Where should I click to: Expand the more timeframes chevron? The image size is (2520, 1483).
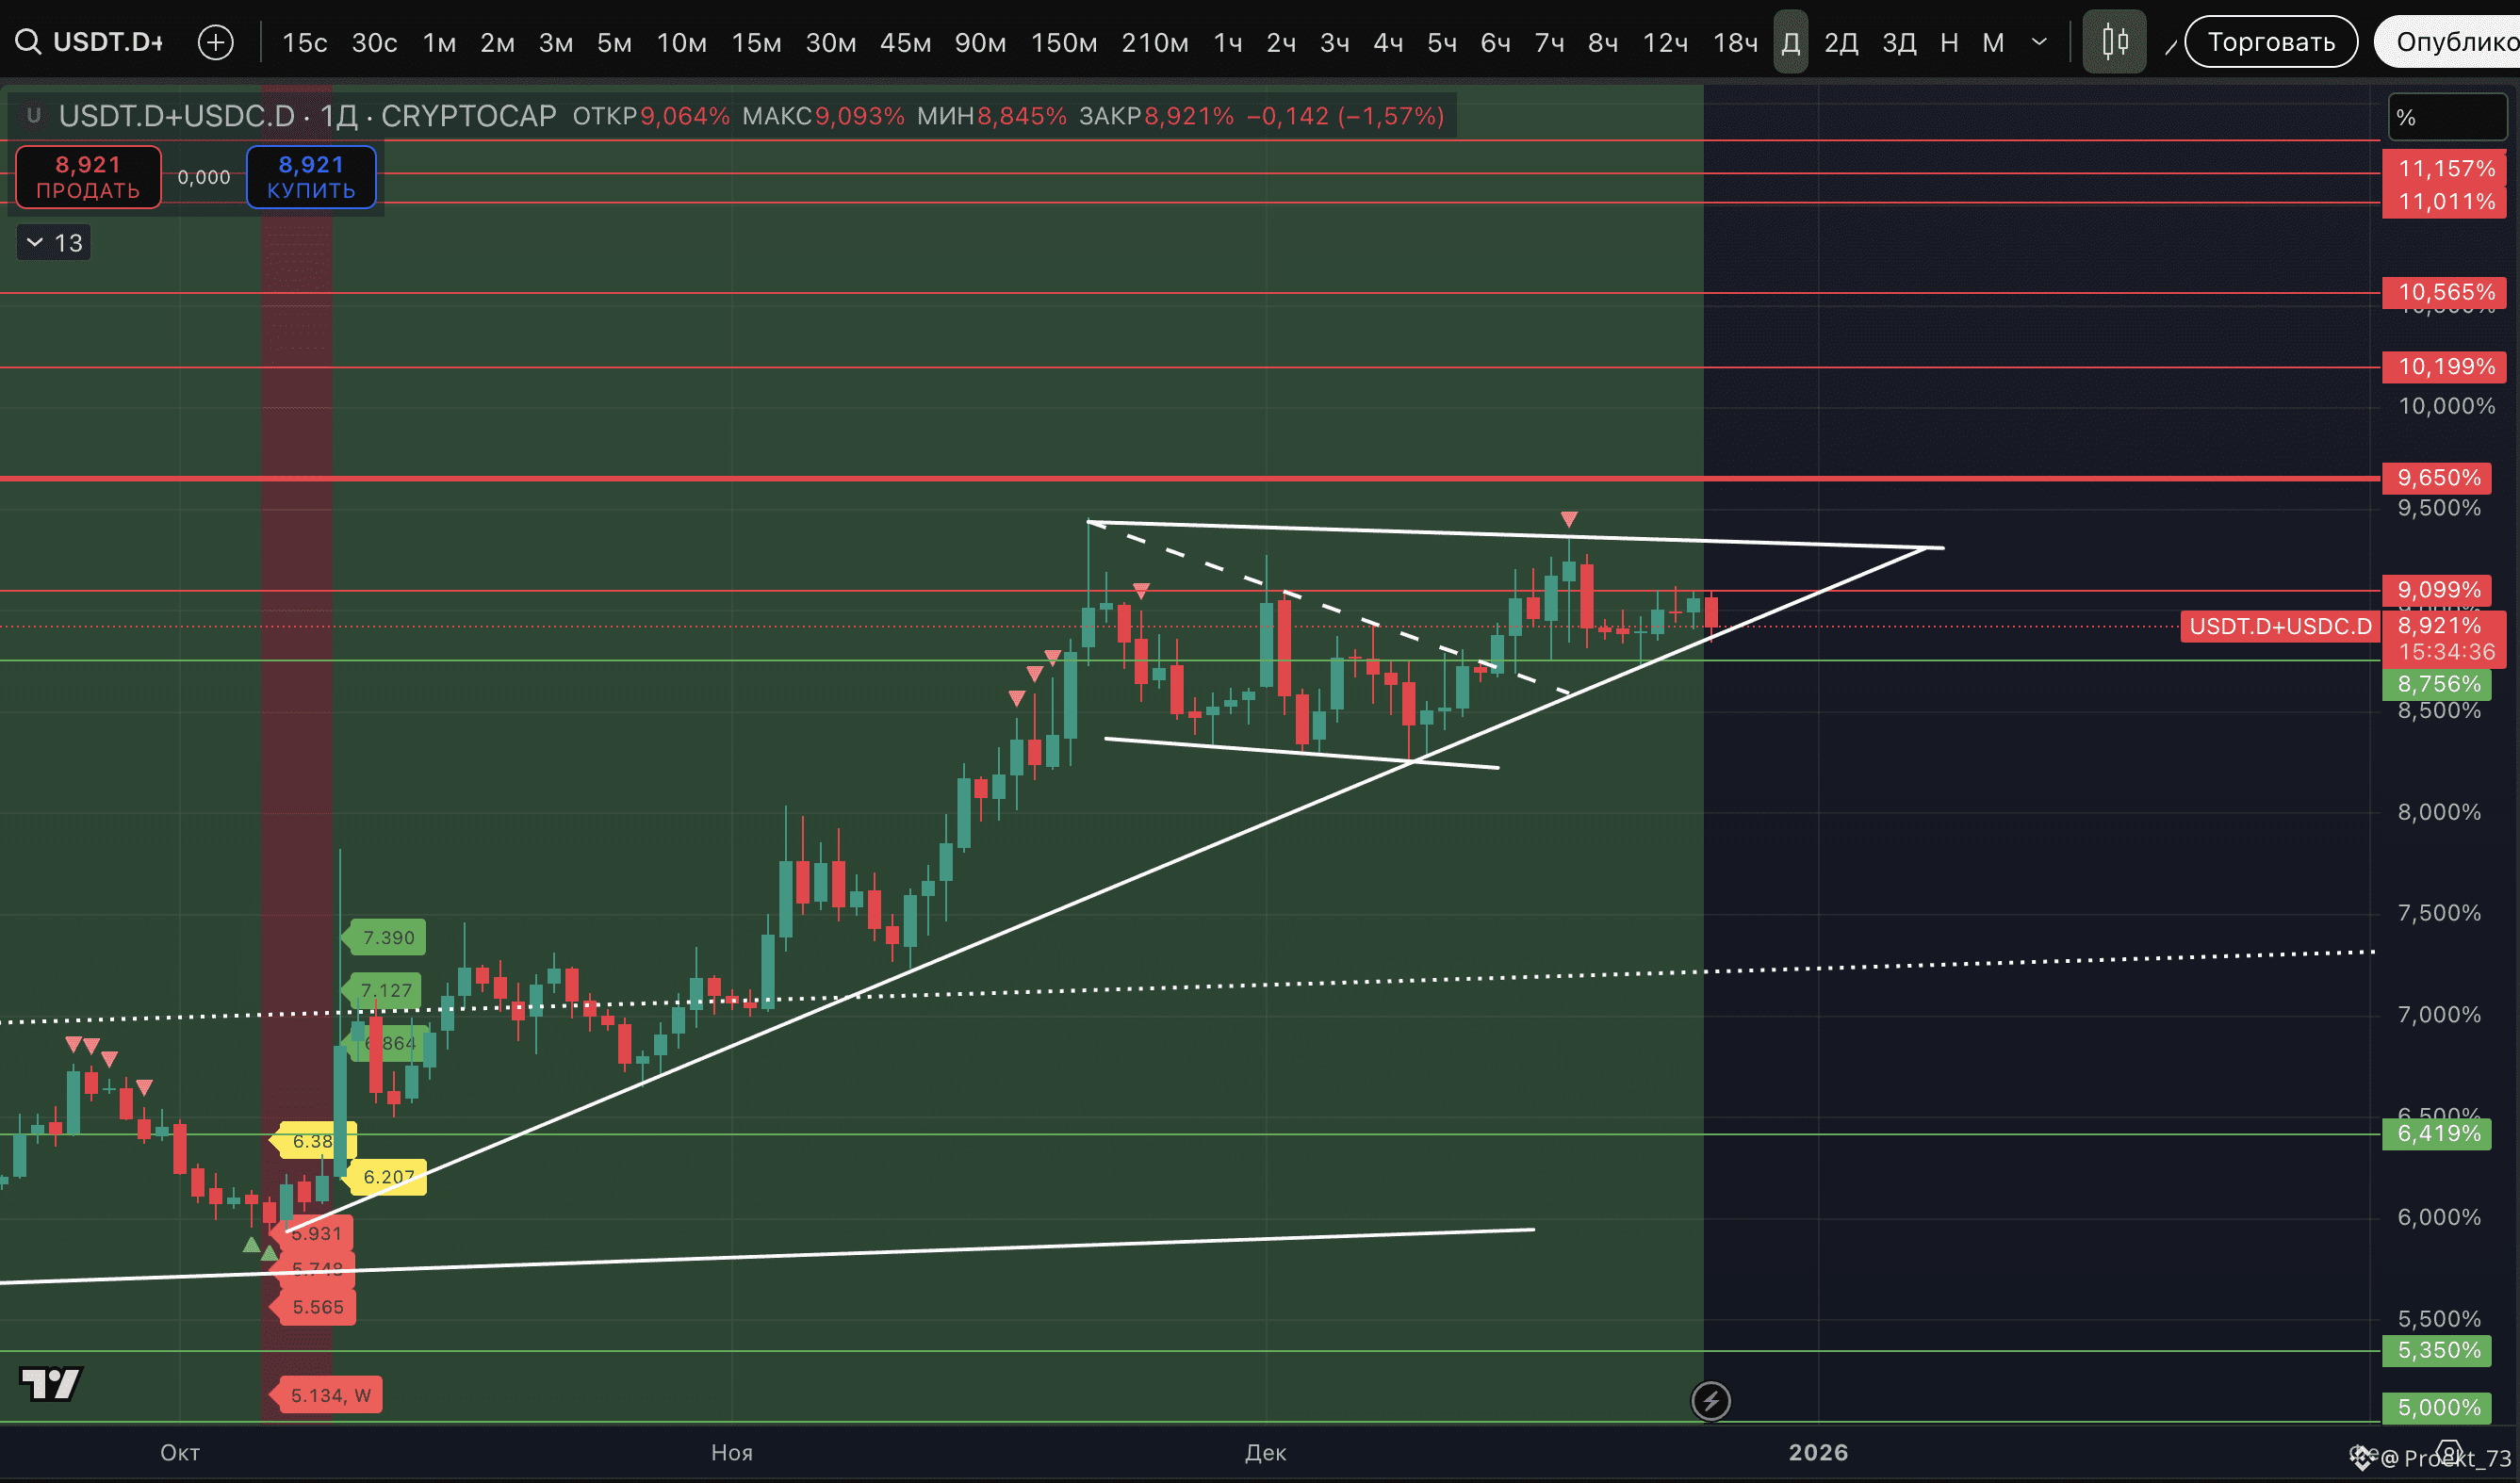pyautogui.click(x=2039, y=42)
